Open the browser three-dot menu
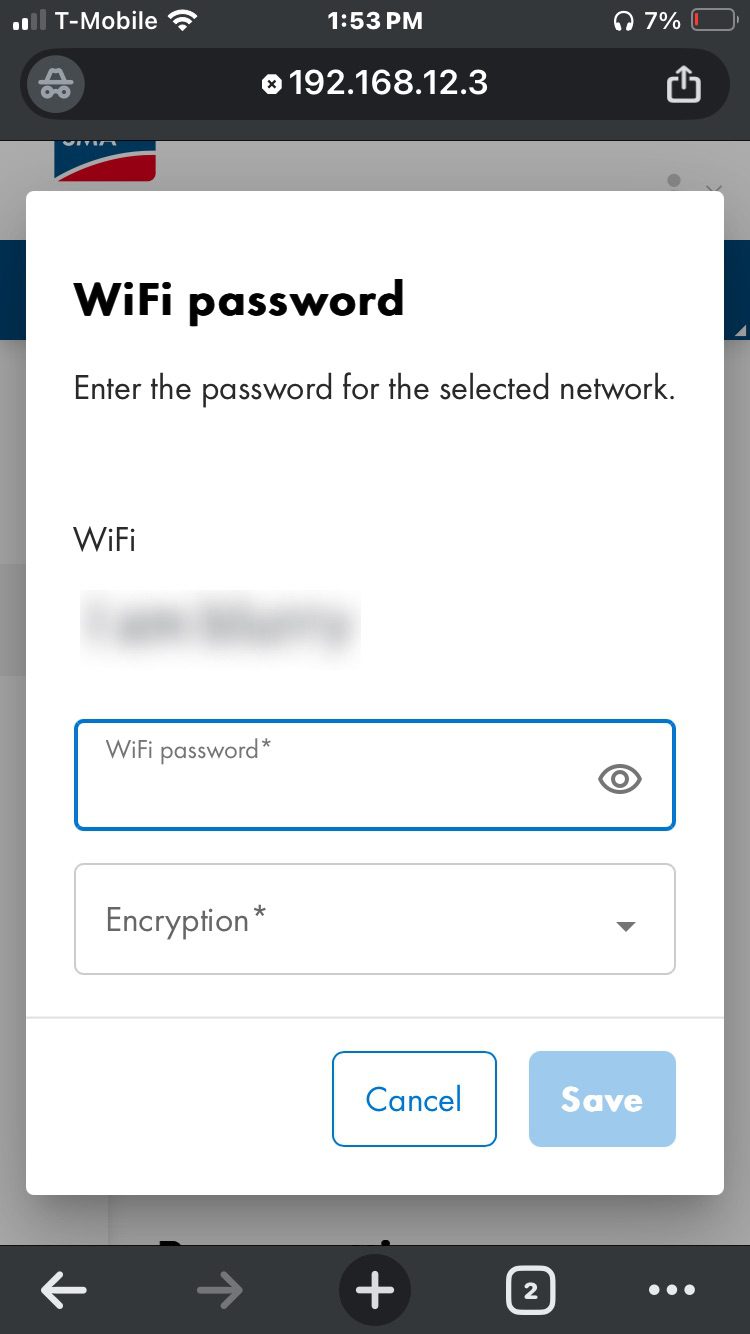This screenshot has height=1334, width=750. (x=671, y=1291)
